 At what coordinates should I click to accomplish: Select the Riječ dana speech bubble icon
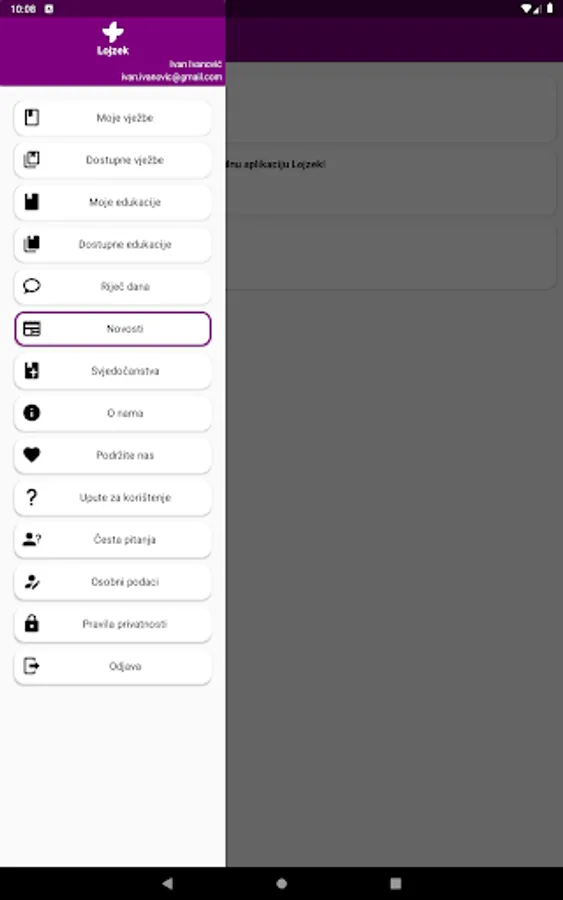(x=32, y=286)
